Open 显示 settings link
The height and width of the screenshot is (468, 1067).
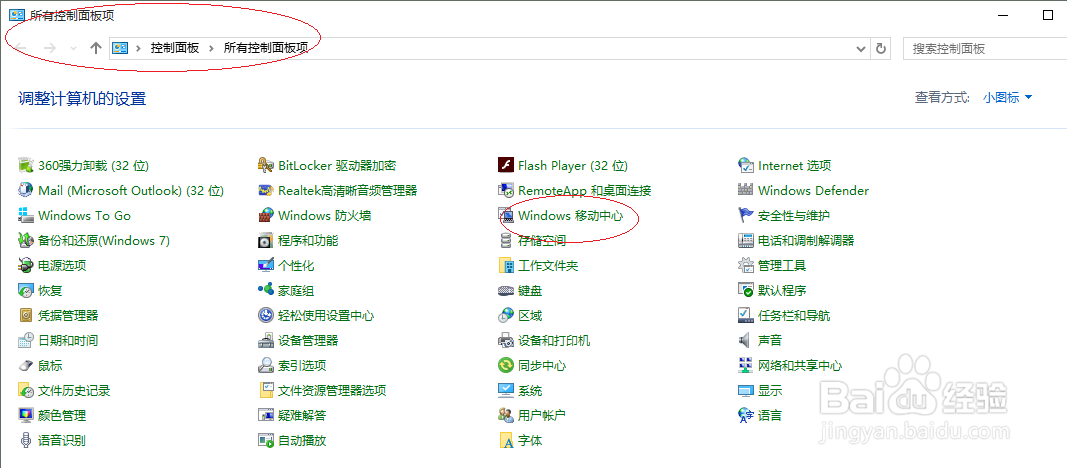[x=770, y=390]
